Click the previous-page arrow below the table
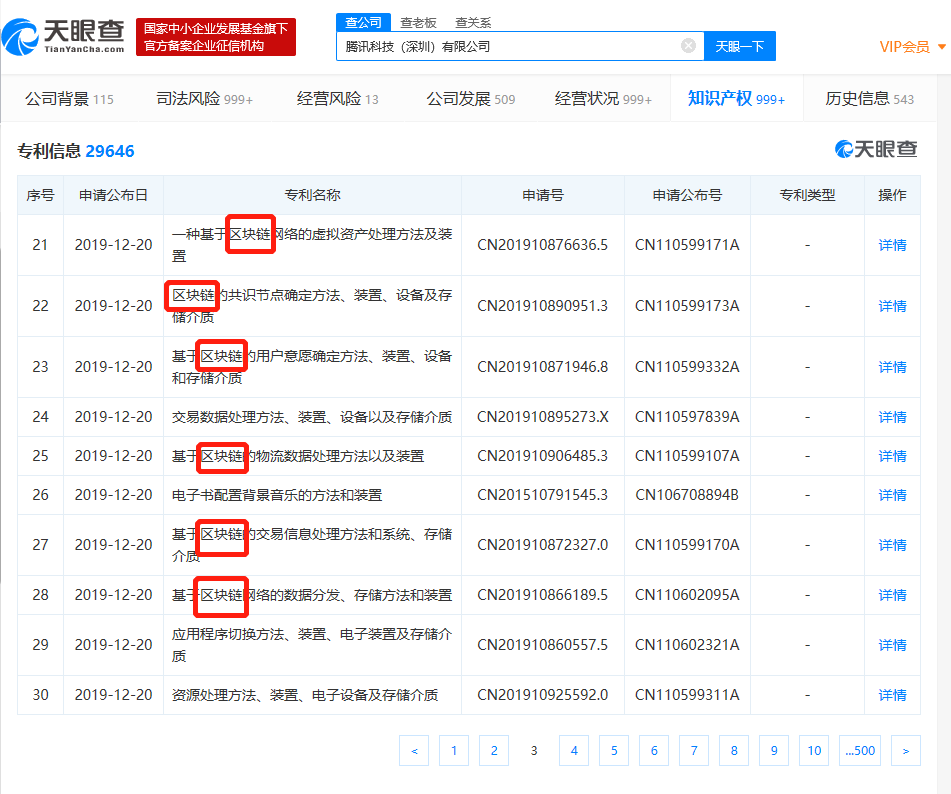 tap(414, 751)
